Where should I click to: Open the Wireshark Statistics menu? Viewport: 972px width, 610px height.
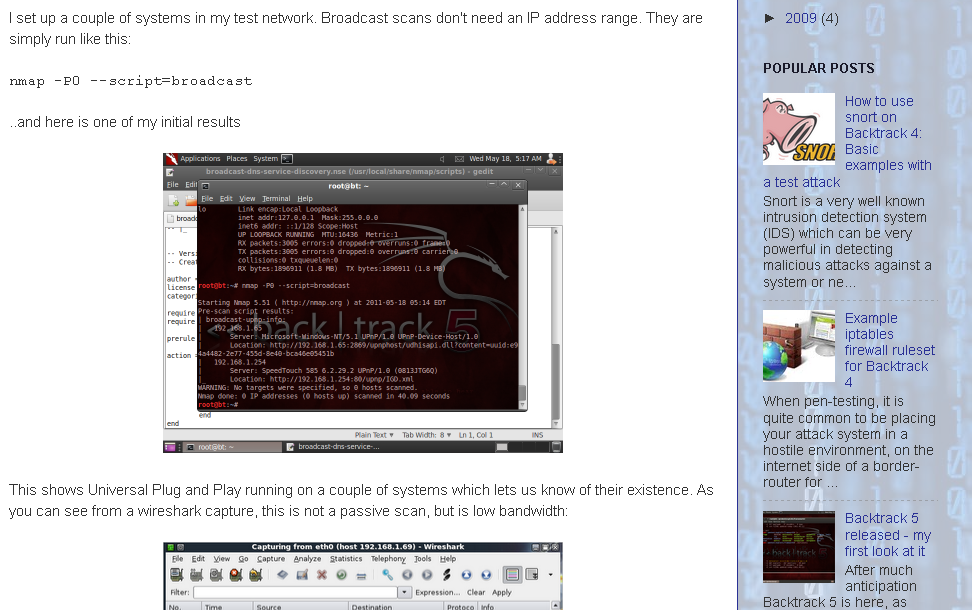click(x=346, y=559)
